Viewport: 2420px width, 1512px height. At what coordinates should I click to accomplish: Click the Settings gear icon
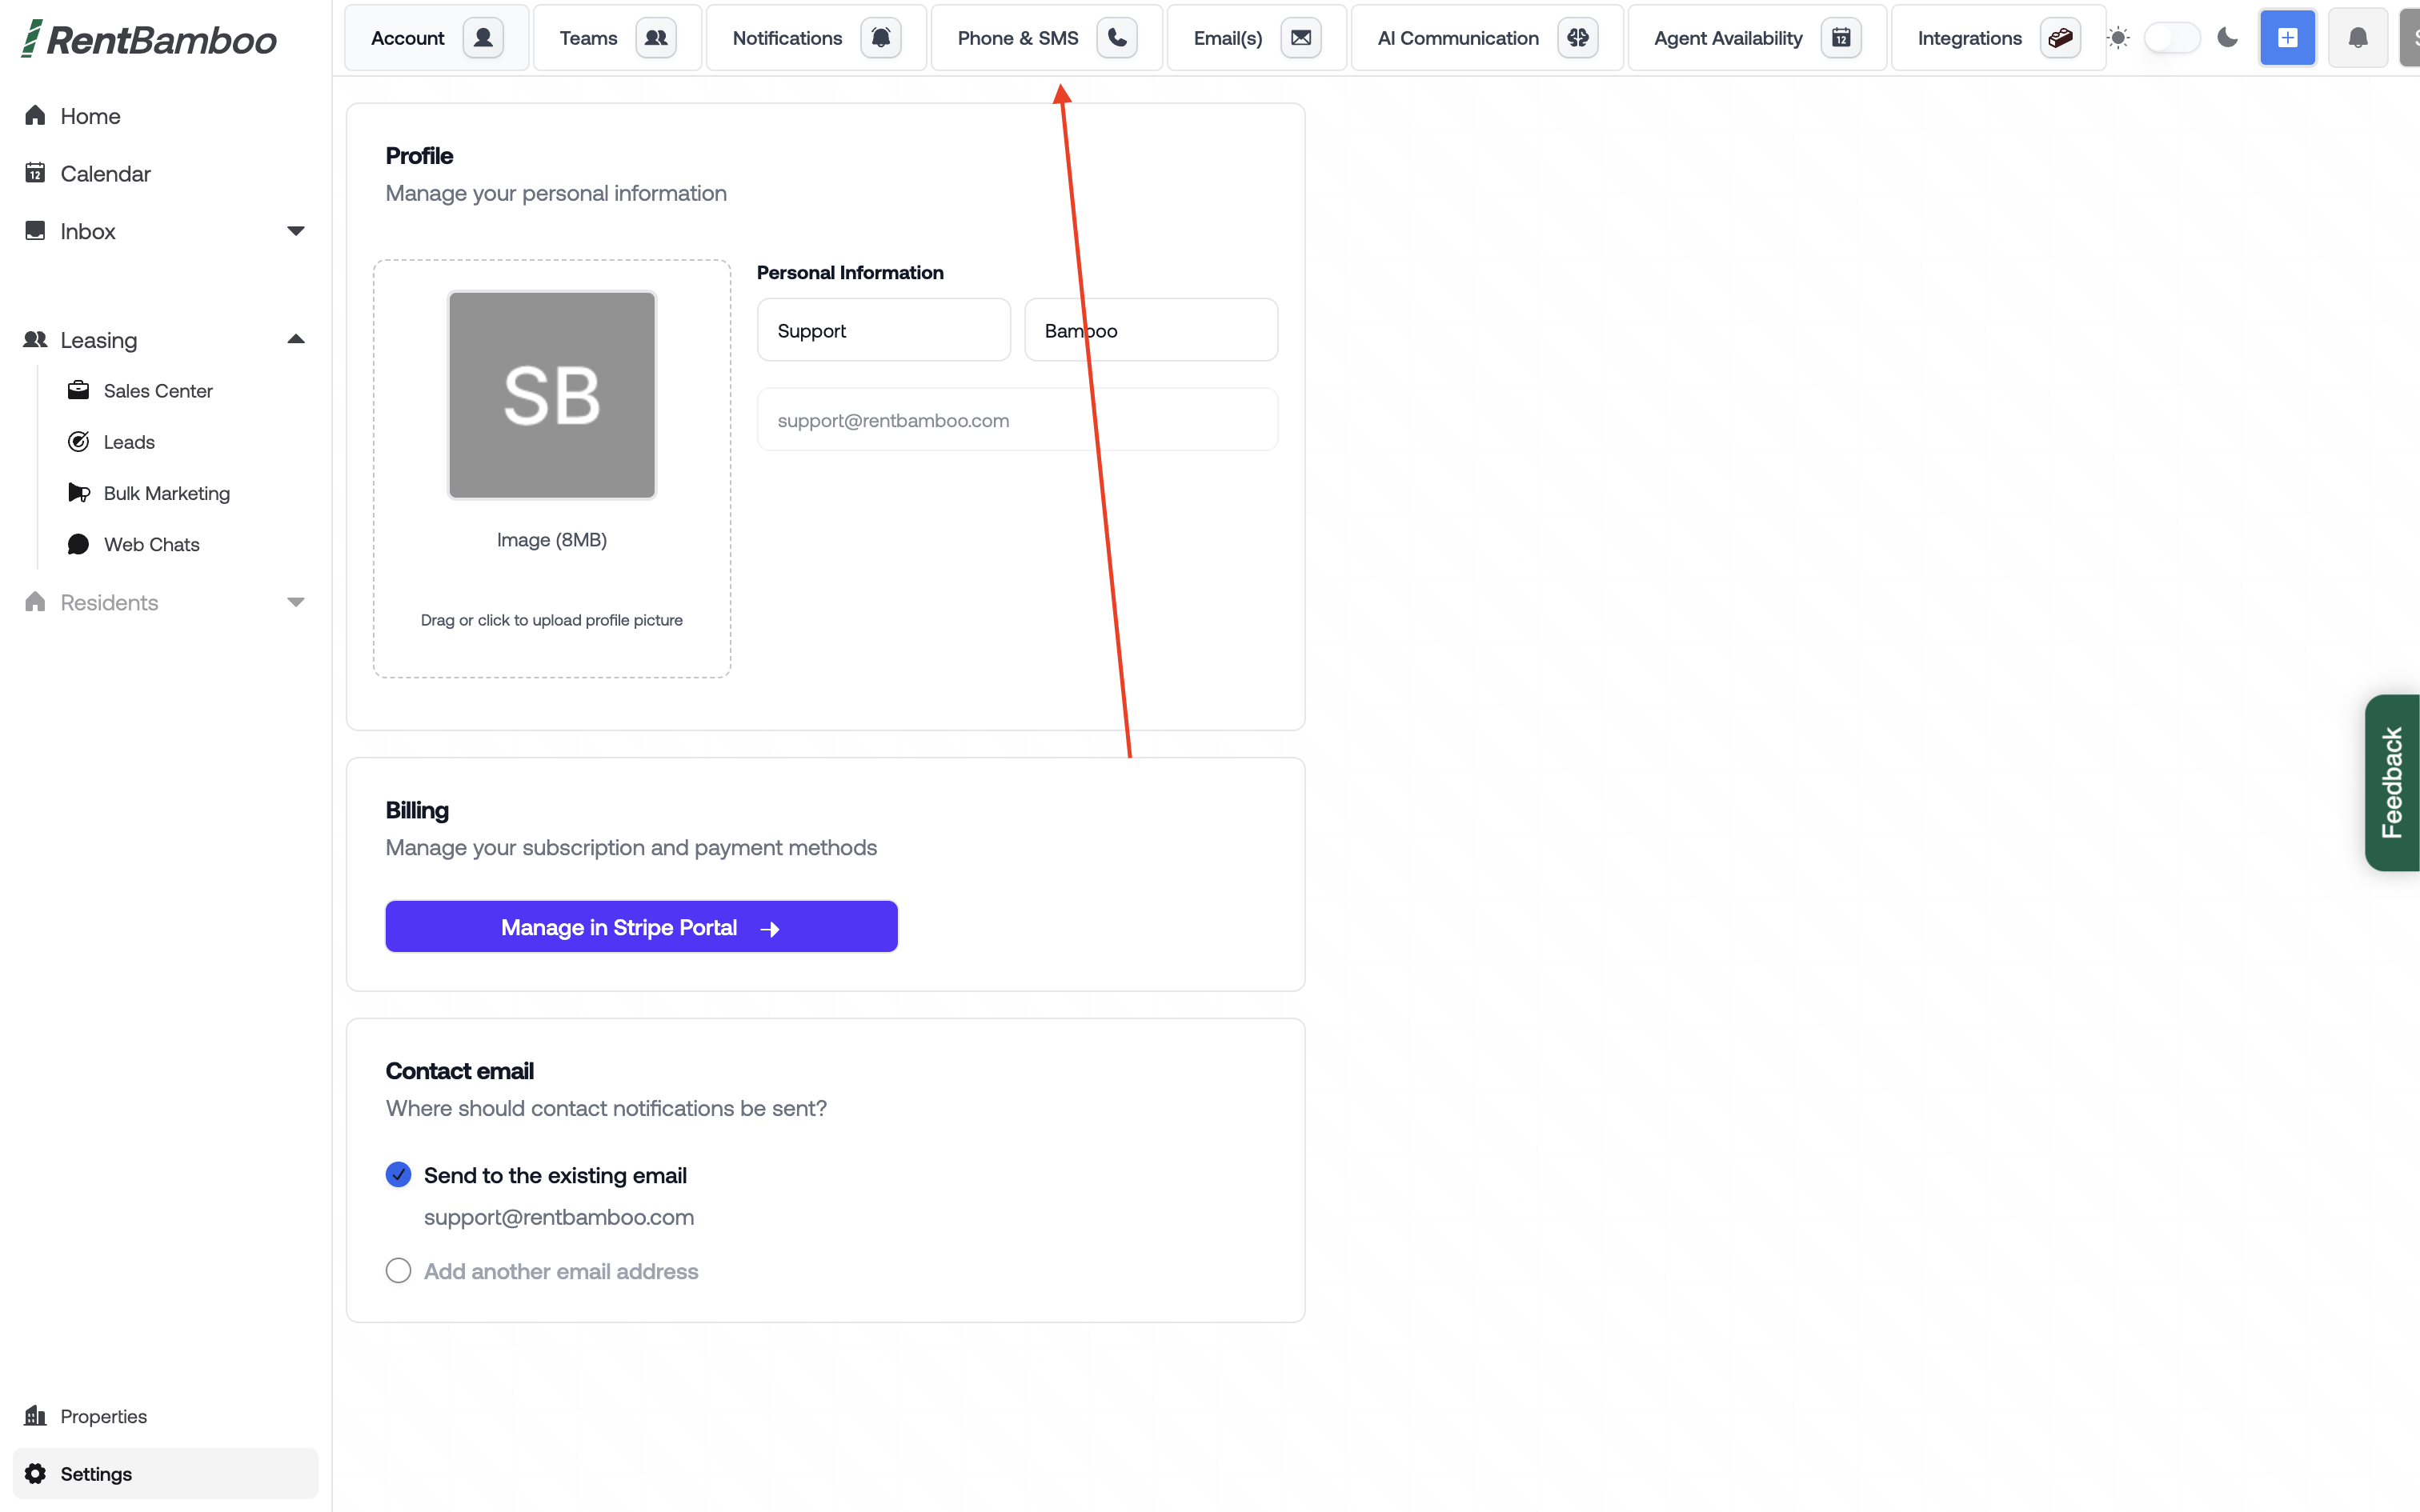(x=35, y=1473)
